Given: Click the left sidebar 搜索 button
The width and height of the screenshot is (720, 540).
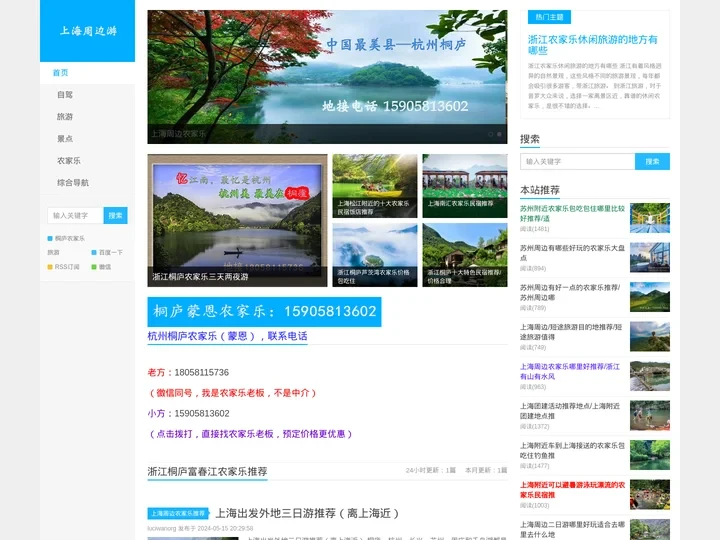Looking at the screenshot, I should 115,215.
